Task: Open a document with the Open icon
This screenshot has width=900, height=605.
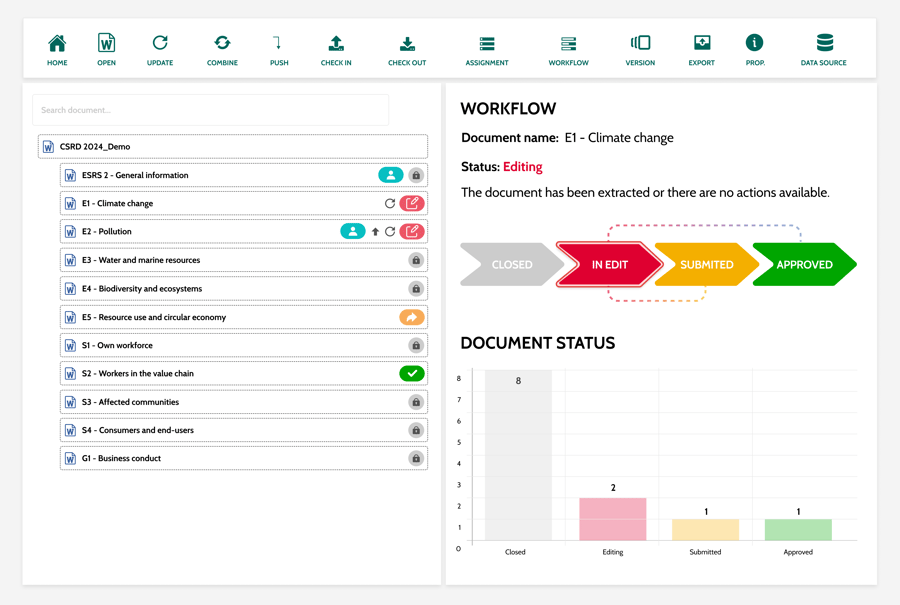Action: [106, 44]
